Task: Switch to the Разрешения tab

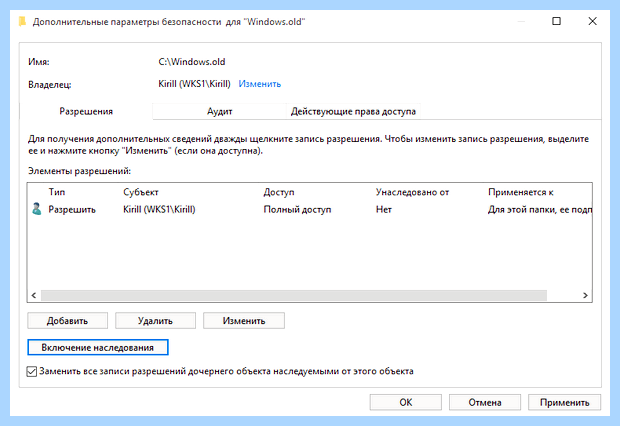Action: 86,112
